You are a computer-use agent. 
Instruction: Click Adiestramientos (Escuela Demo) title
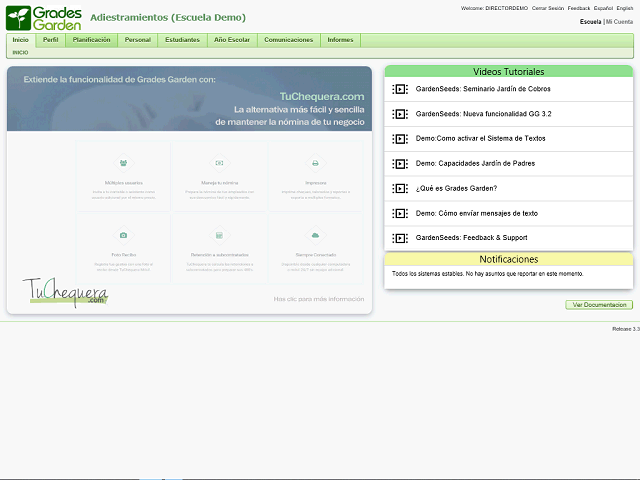168,18
